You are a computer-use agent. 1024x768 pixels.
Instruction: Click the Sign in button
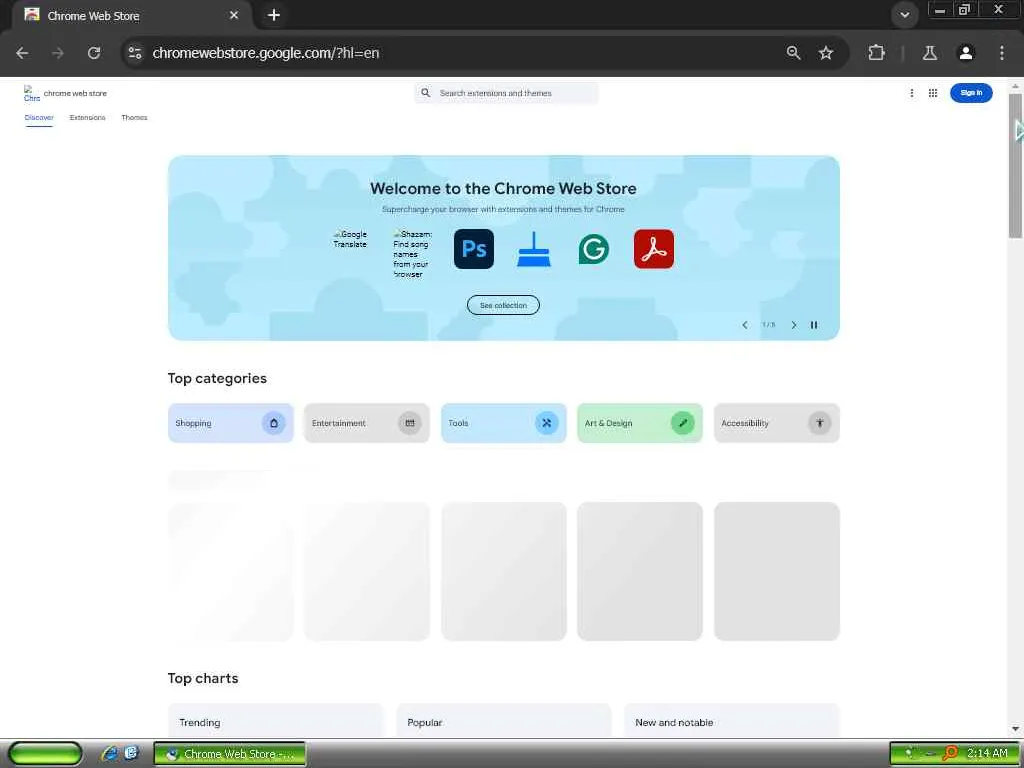(x=971, y=93)
